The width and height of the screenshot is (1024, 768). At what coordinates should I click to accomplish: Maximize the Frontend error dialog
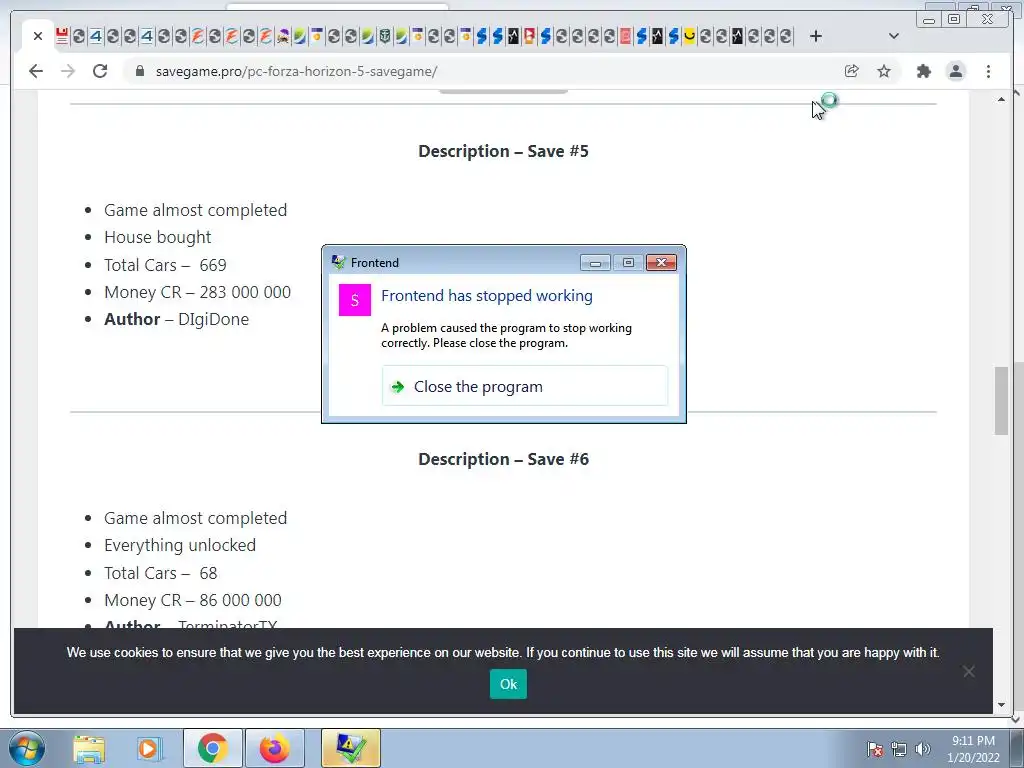click(628, 263)
